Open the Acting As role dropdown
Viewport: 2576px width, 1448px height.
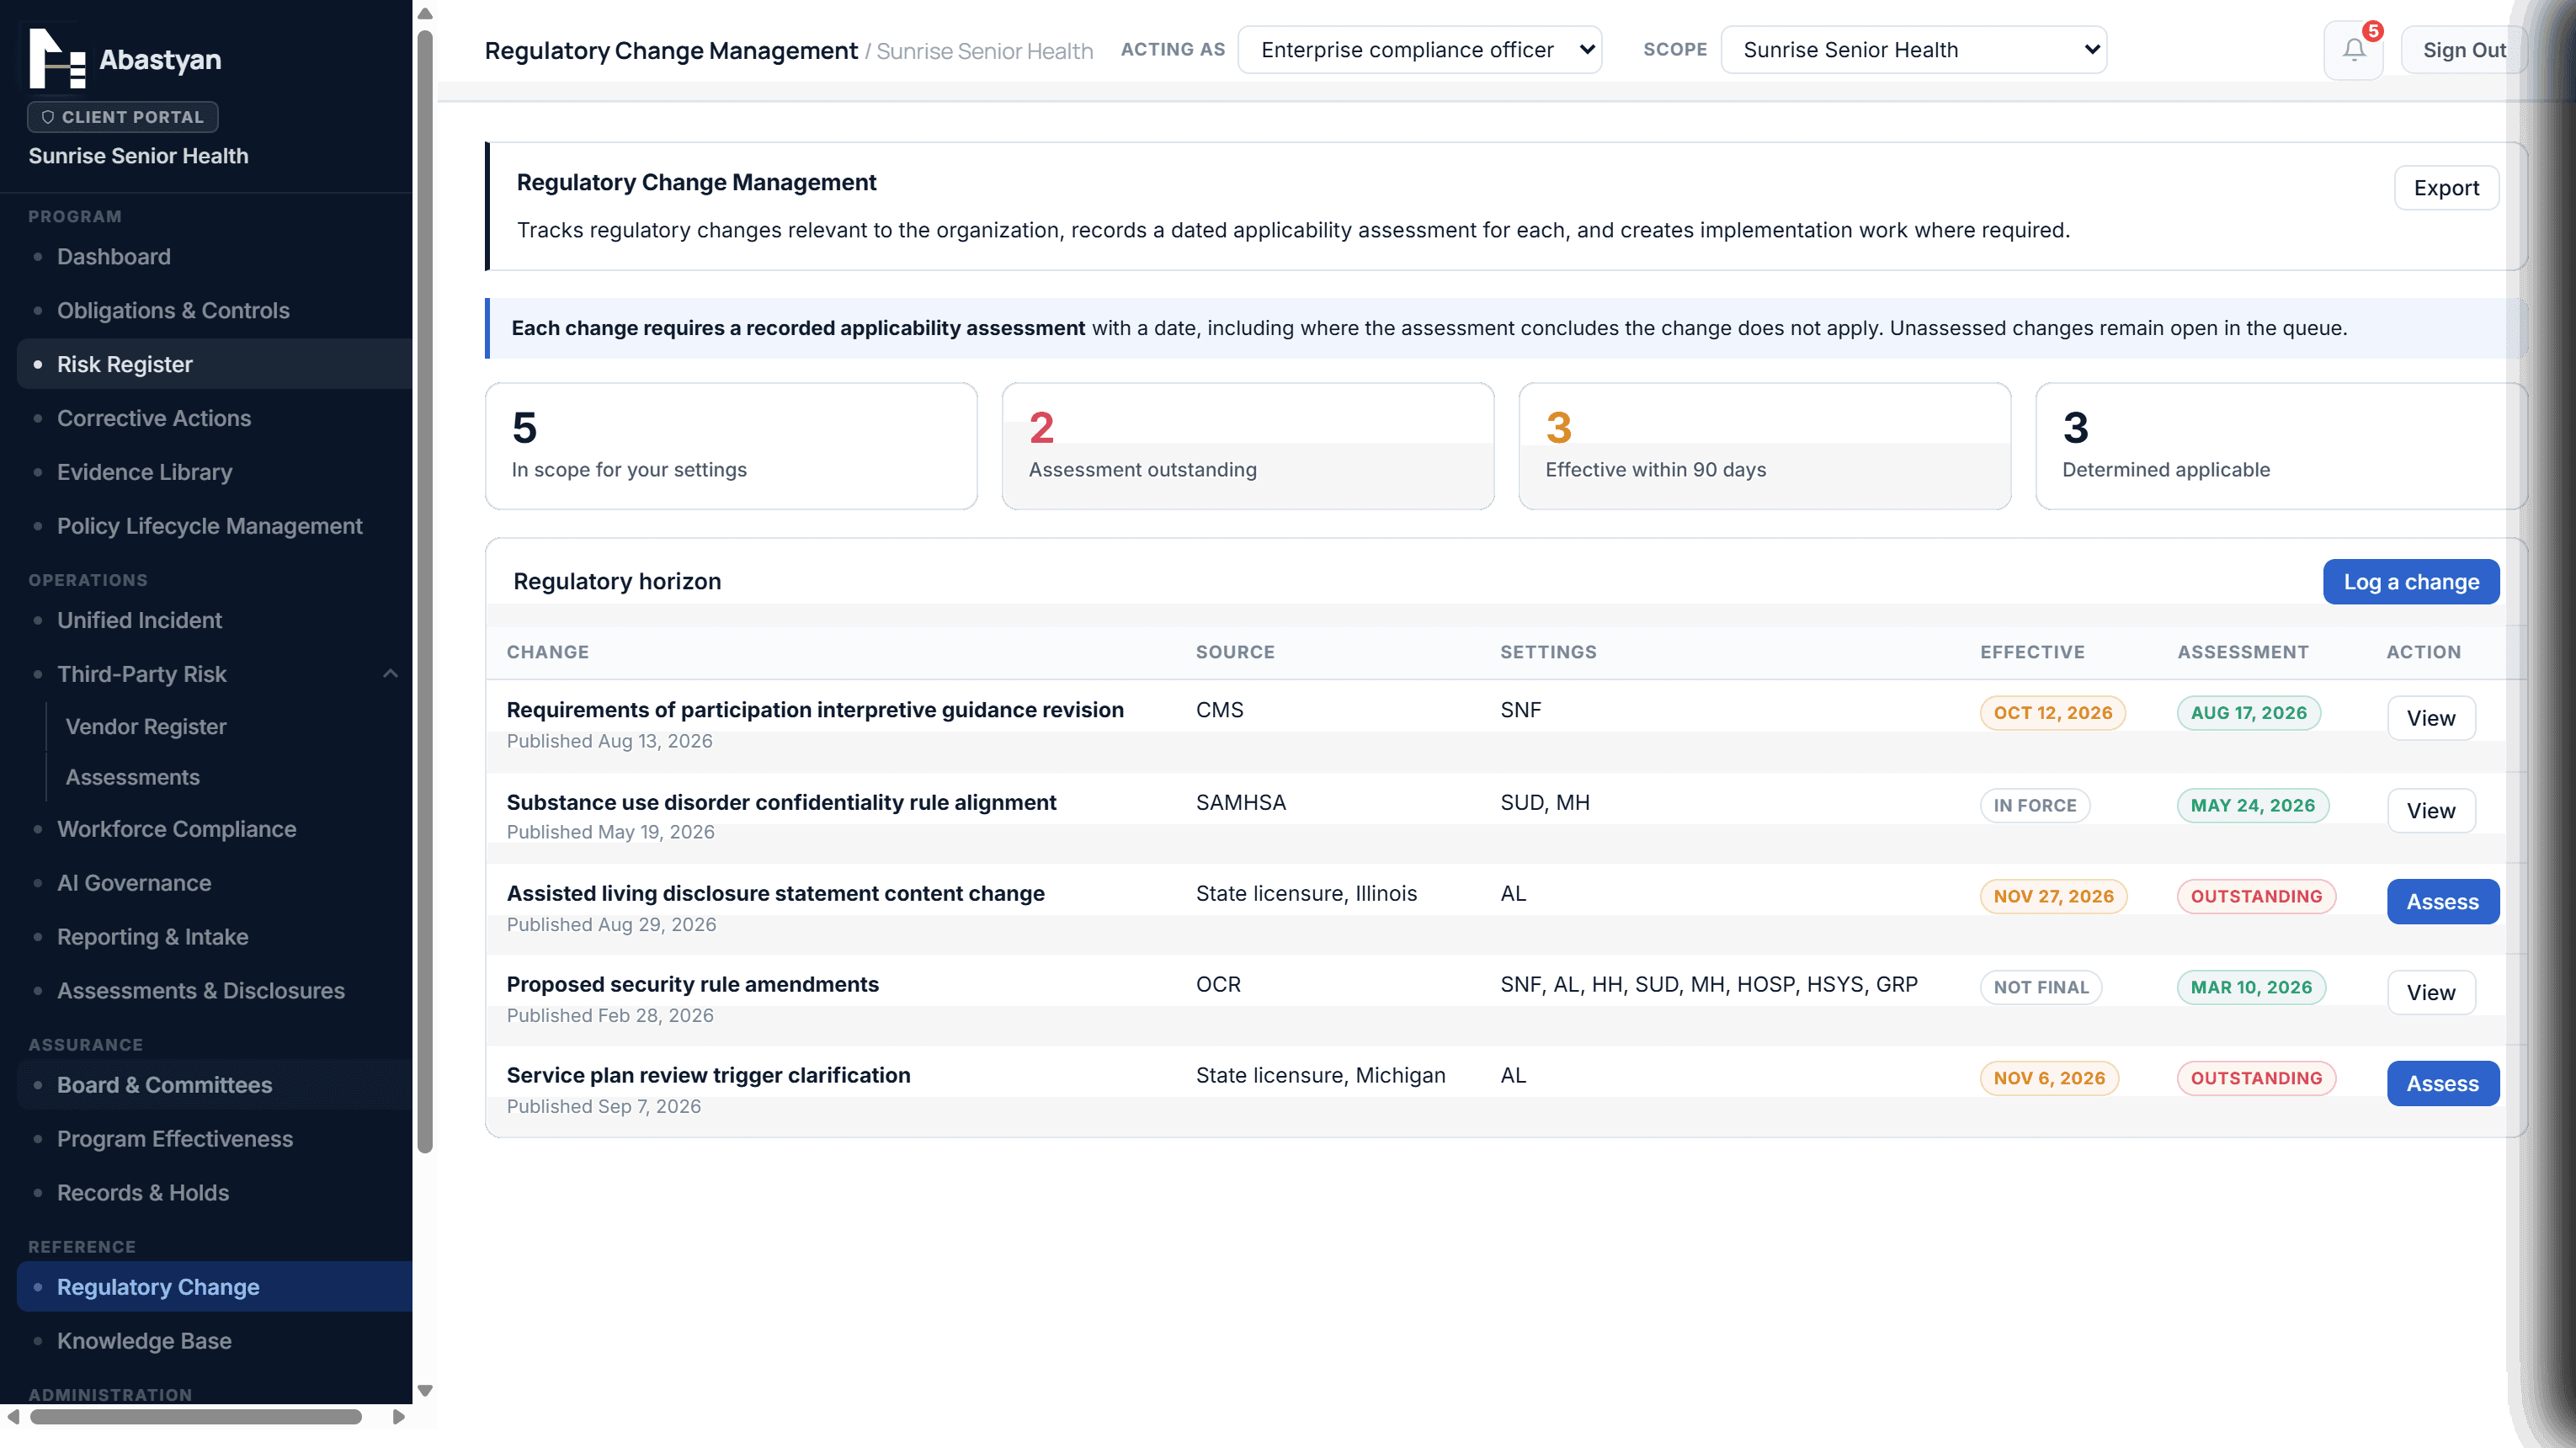(1419, 50)
